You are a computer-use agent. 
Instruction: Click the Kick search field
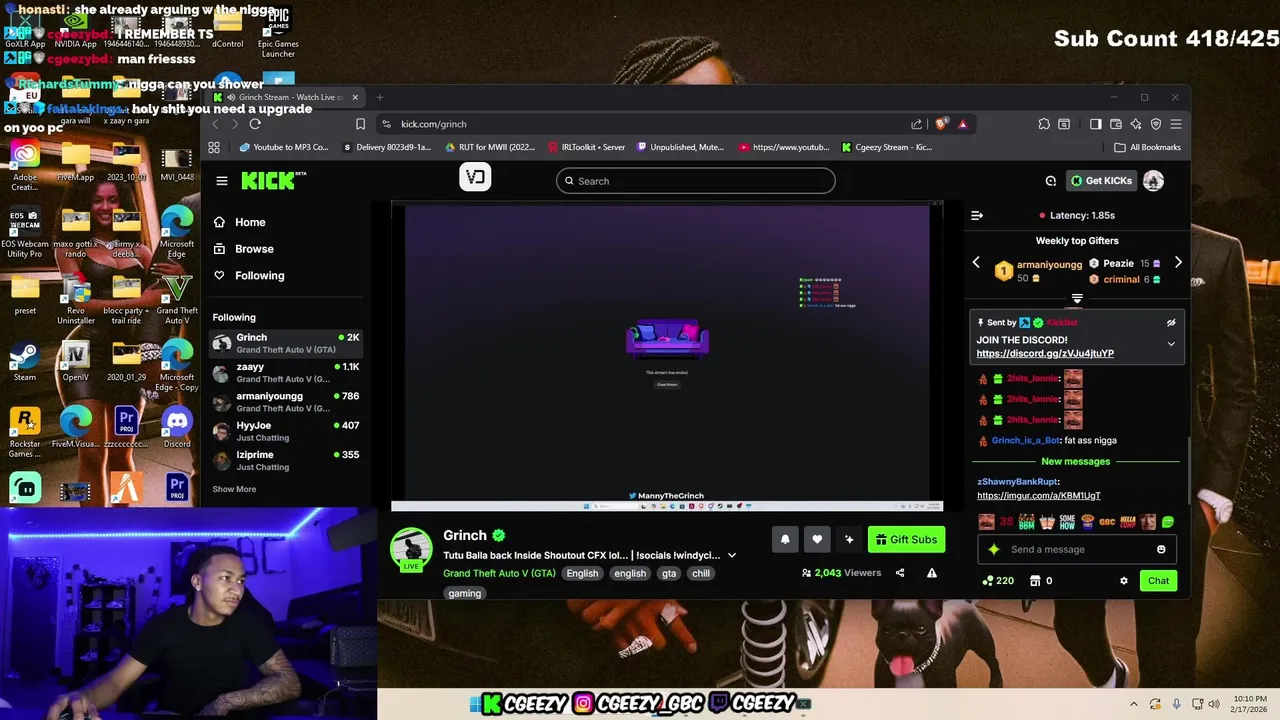tap(696, 181)
